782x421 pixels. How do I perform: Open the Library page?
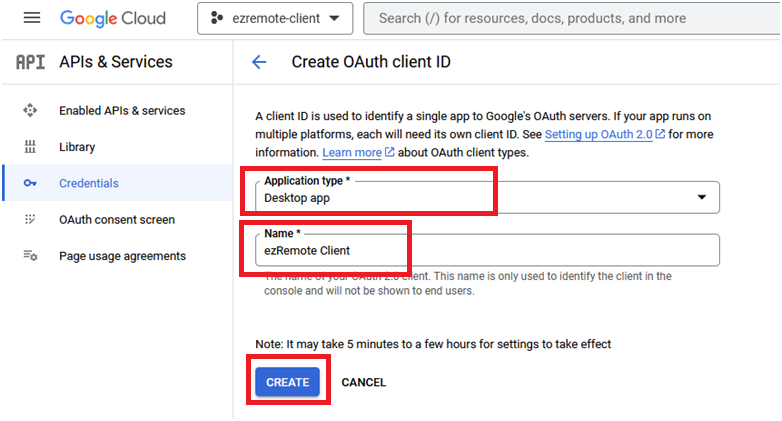point(77,147)
